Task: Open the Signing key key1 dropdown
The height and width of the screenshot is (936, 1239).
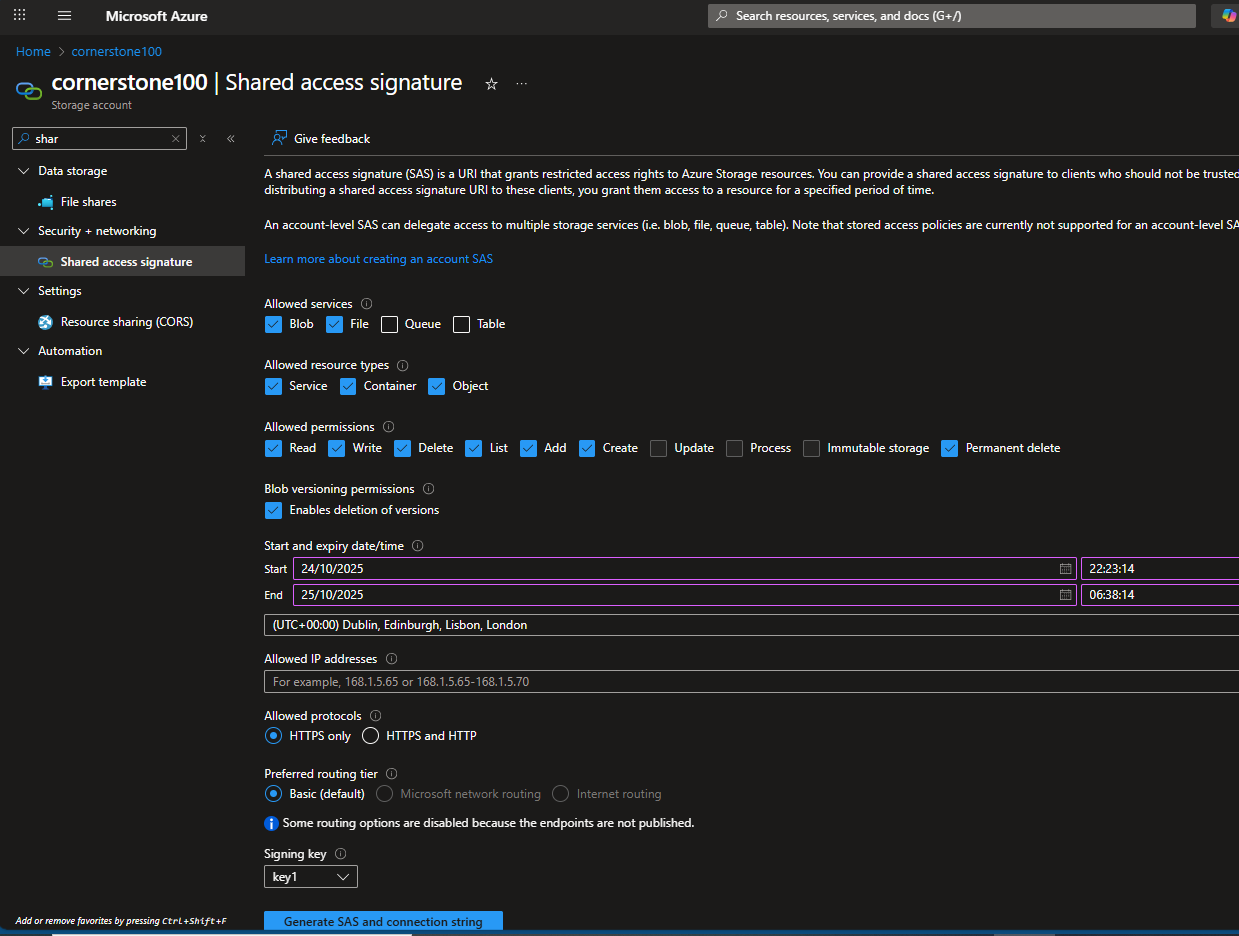Action: pyautogui.click(x=311, y=877)
